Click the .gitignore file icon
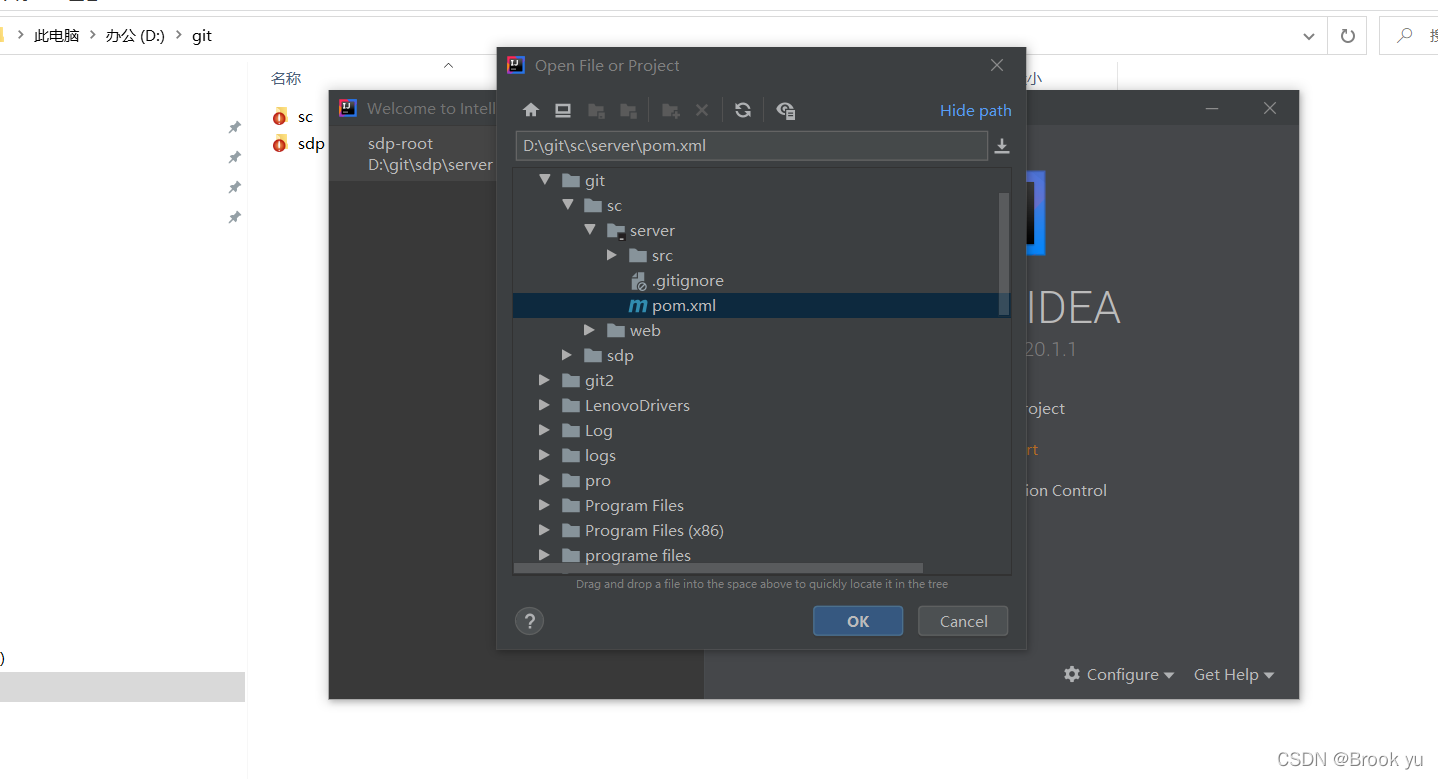This screenshot has width=1438, height=779. click(x=639, y=281)
